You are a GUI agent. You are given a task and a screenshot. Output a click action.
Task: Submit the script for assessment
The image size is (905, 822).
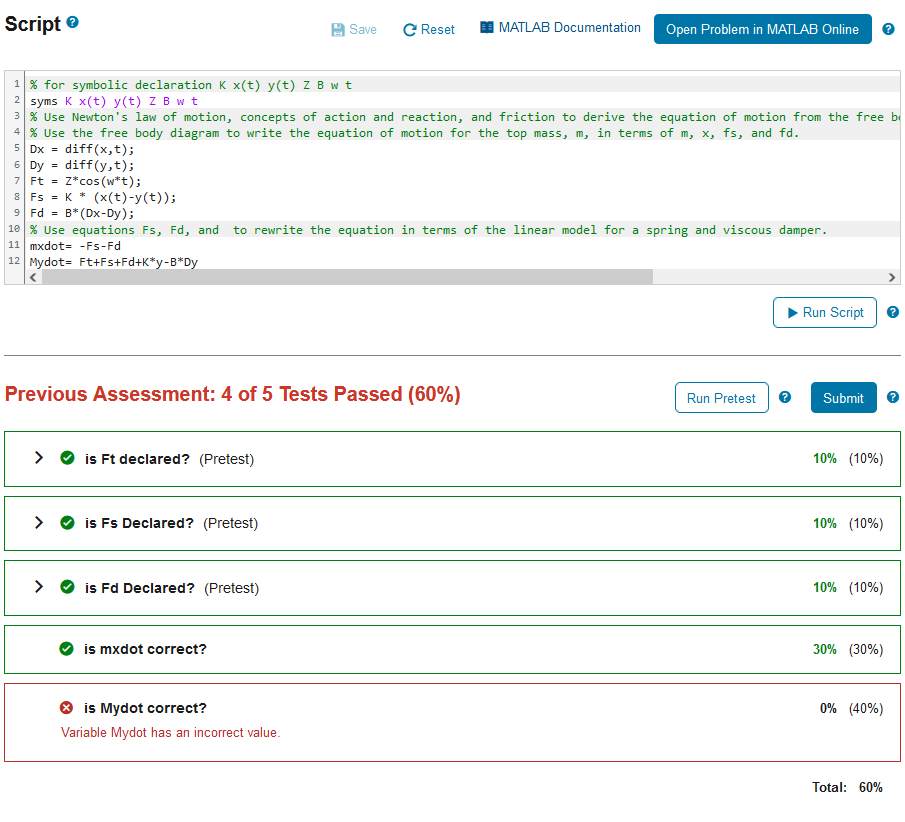[x=843, y=397]
